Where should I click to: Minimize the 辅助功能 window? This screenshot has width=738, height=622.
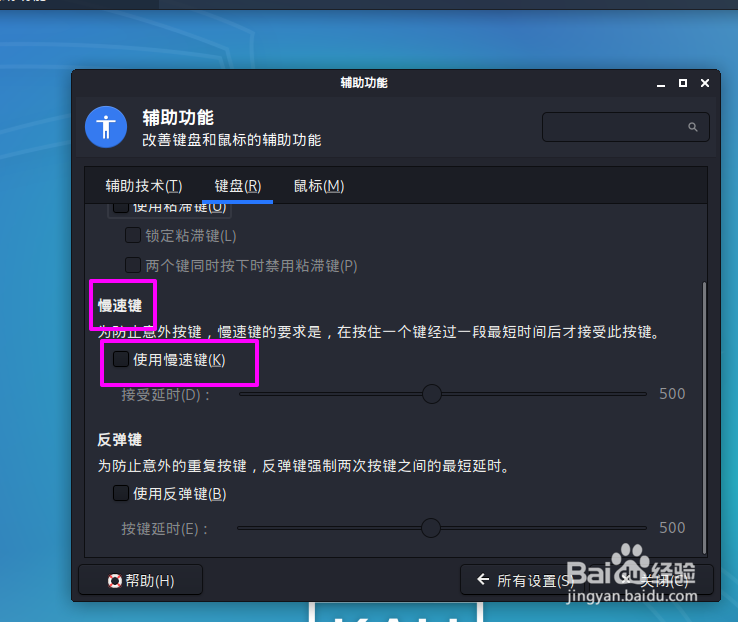[661, 84]
